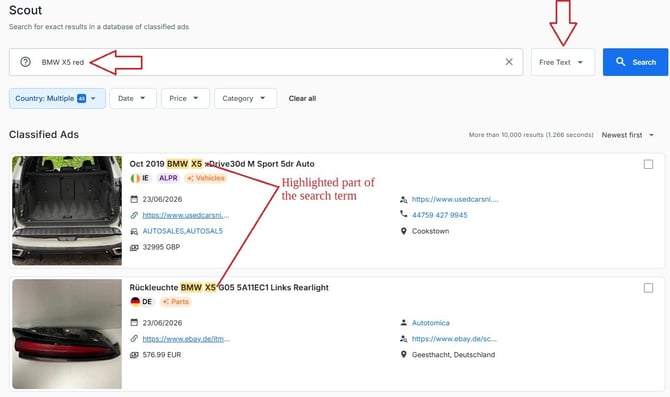Open the rear light photo thumbnail
Screen dimensions: 670x397
(67, 334)
